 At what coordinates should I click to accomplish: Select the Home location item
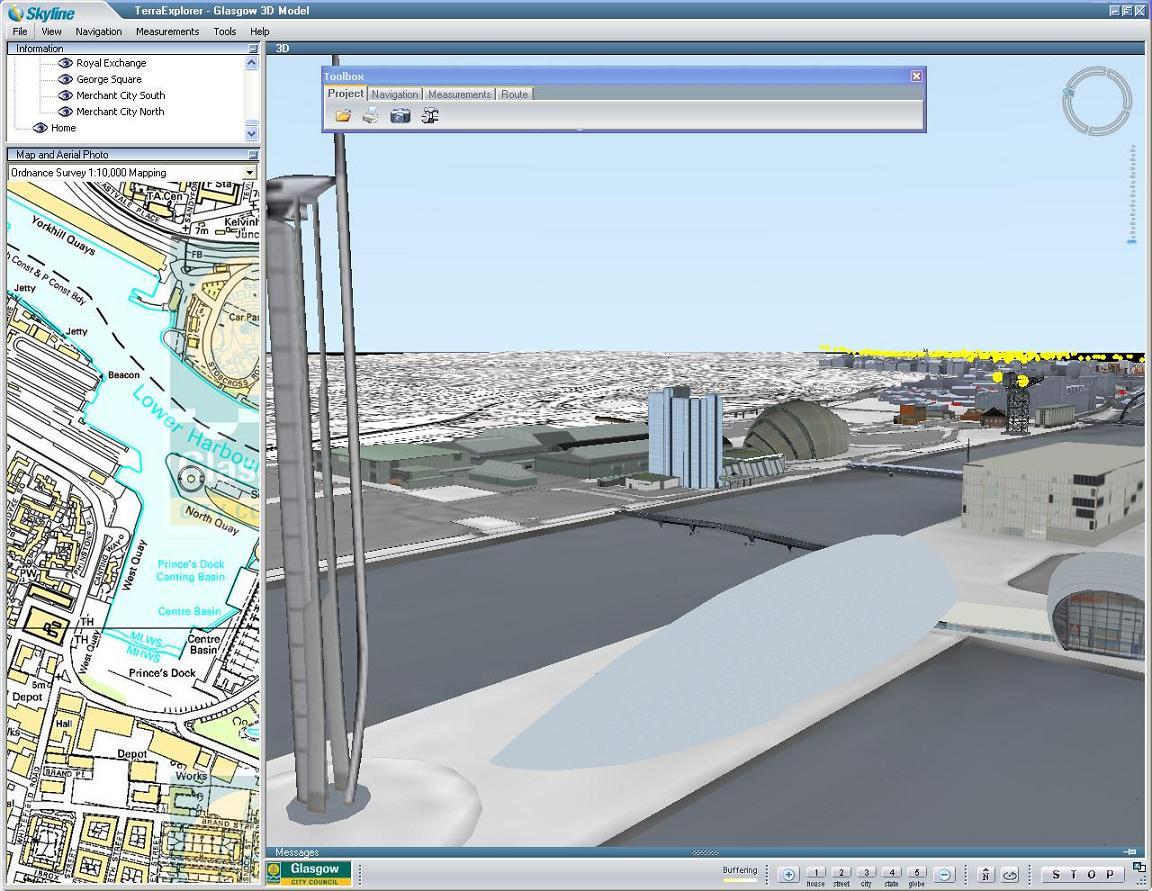click(x=63, y=128)
